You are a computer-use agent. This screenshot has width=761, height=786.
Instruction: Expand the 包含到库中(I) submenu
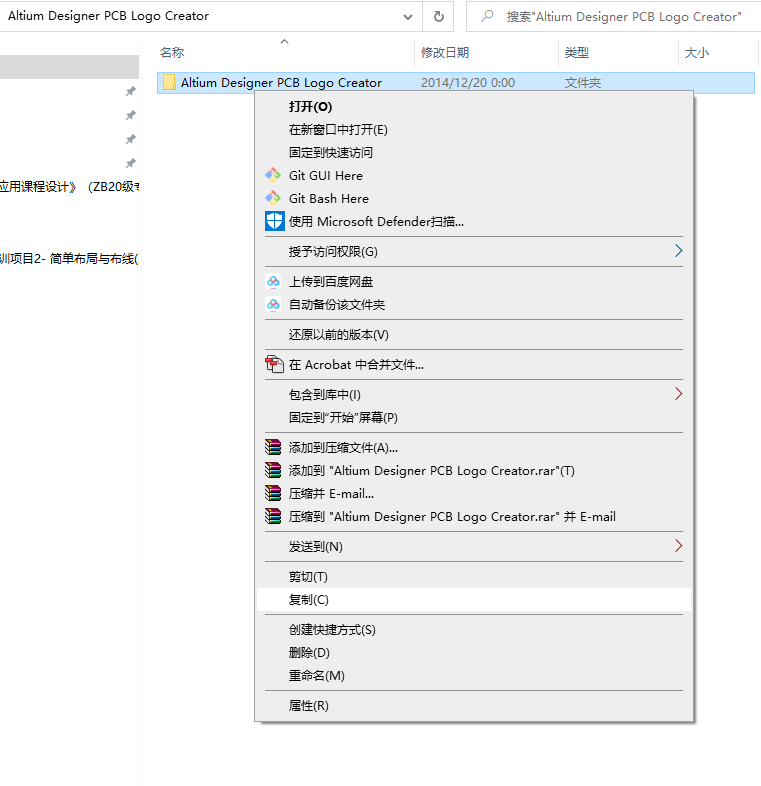678,394
